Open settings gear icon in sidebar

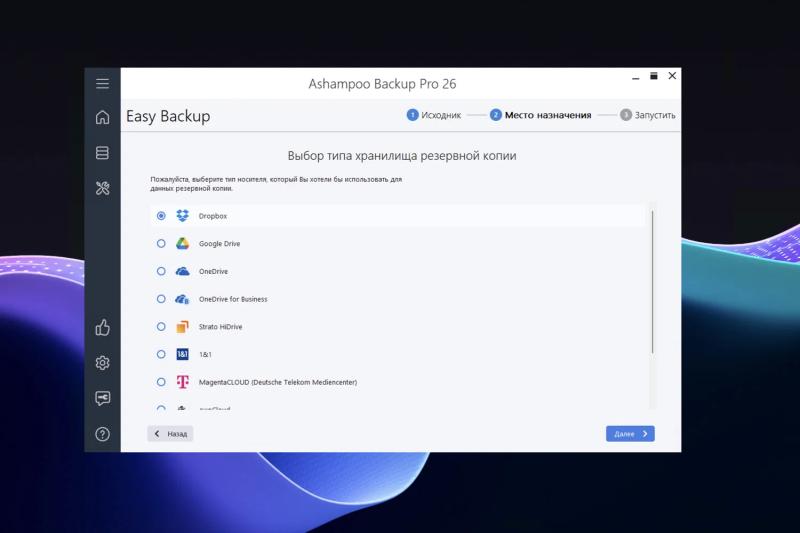[102, 363]
